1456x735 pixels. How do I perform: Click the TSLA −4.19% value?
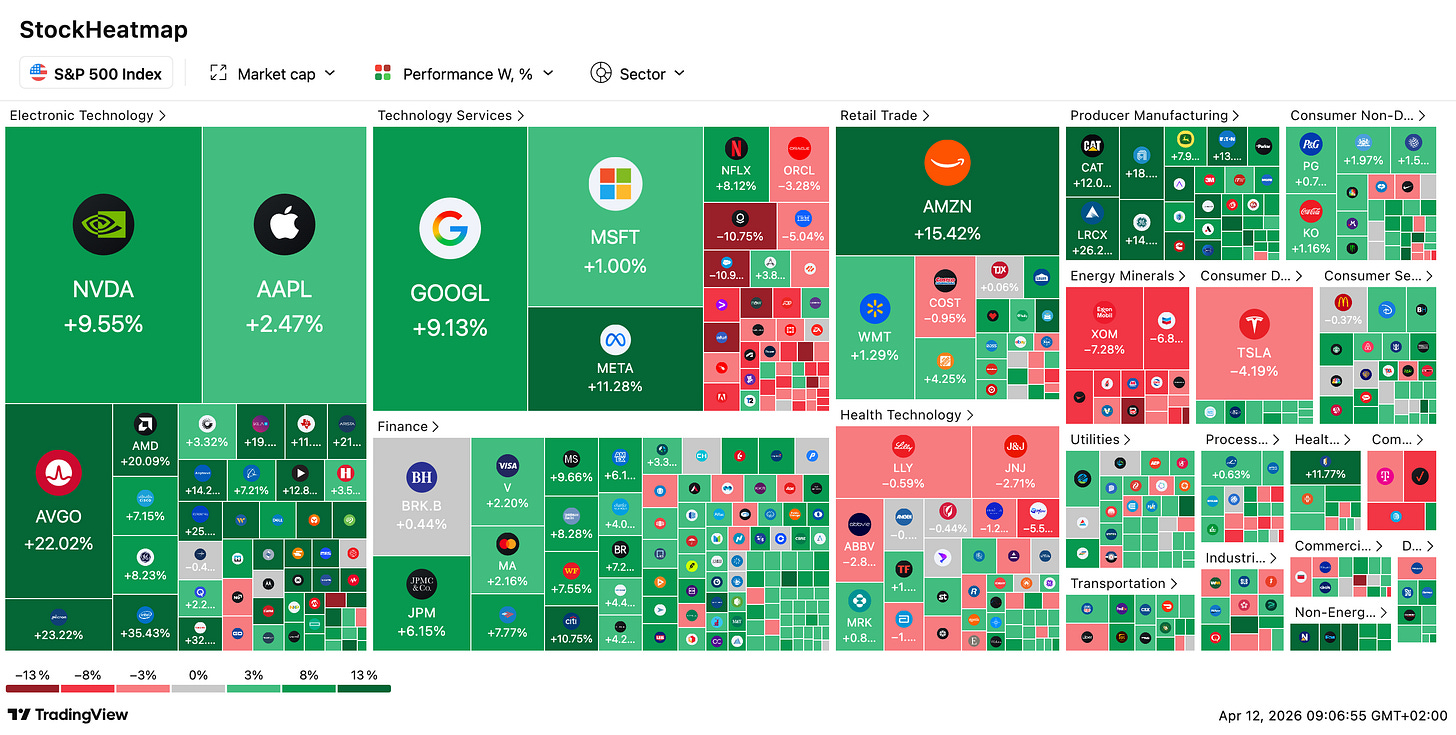pos(1254,370)
